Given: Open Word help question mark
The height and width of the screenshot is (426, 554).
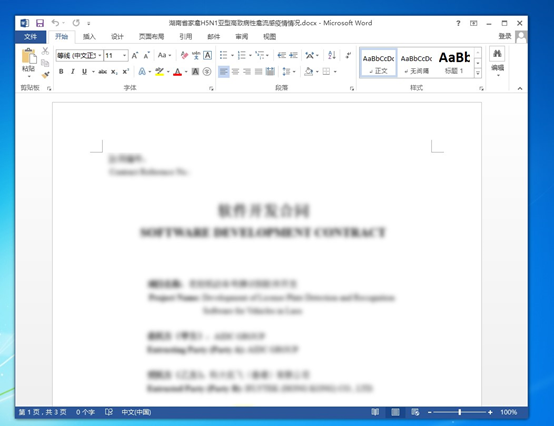Looking at the screenshot, I should tap(458, 23).
